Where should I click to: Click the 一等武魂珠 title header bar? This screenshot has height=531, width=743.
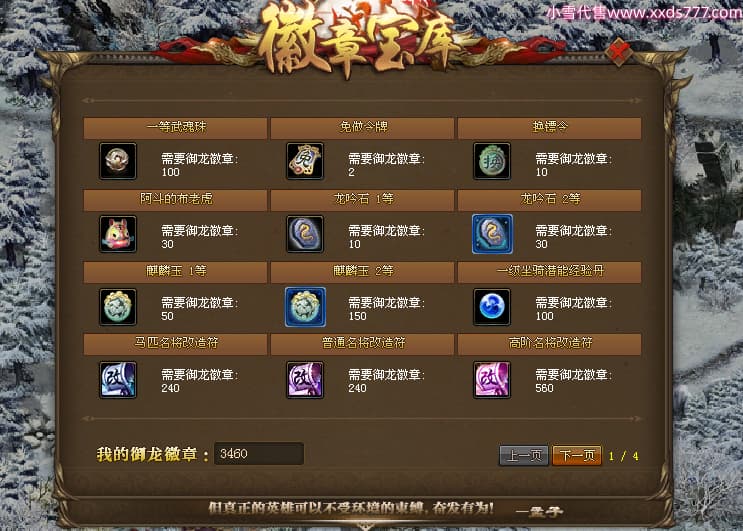175,128
